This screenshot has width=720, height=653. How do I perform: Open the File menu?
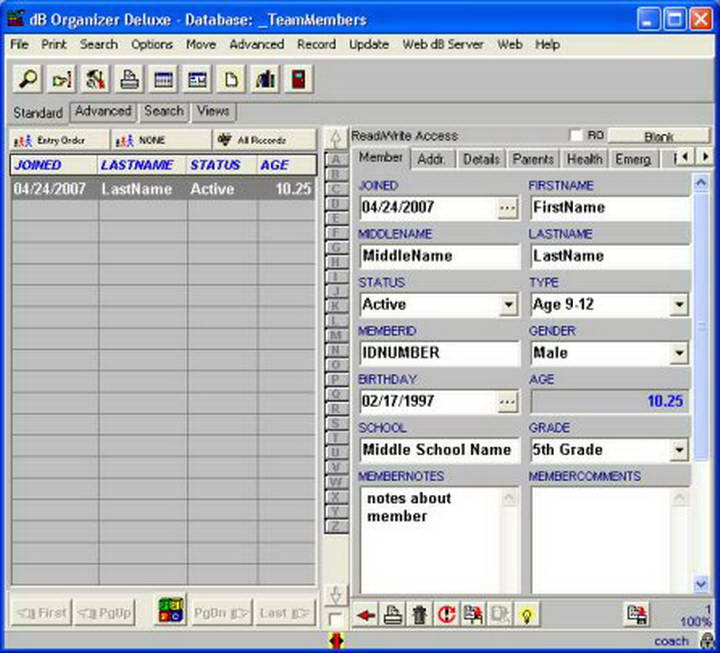19,45
